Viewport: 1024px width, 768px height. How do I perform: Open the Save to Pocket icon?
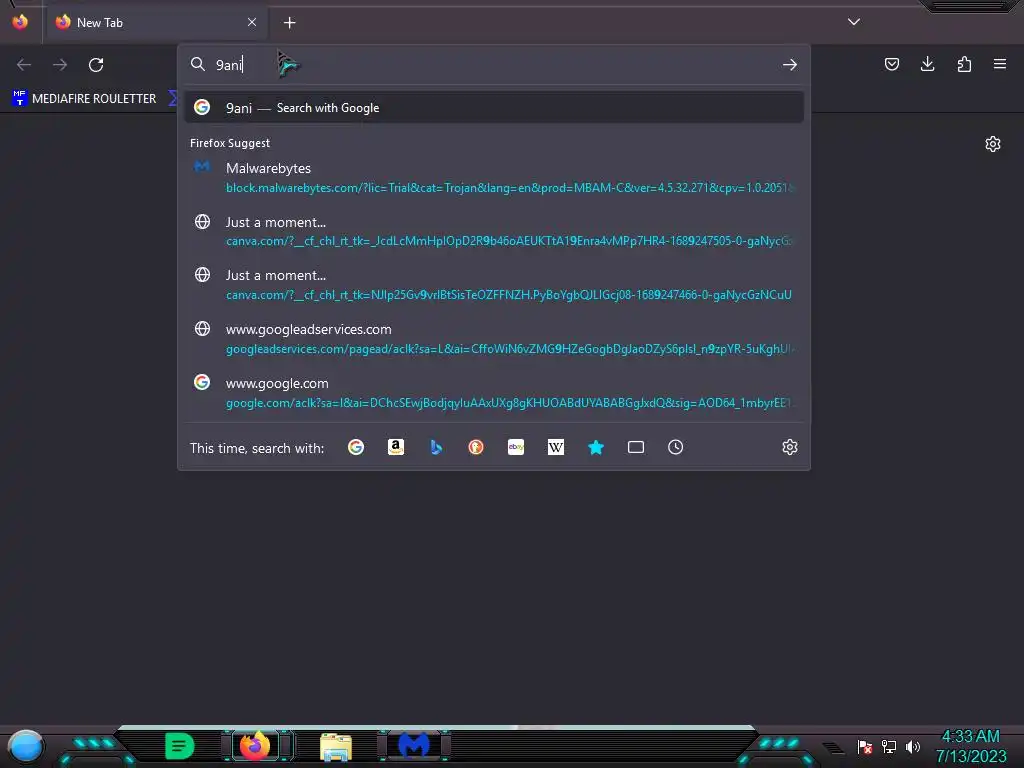click(891, 64)
